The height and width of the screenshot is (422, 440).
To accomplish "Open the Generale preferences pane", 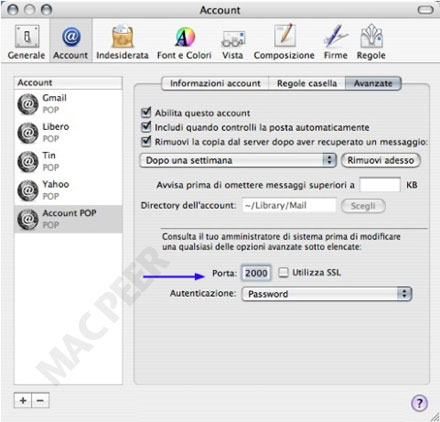I will point(26,42).
